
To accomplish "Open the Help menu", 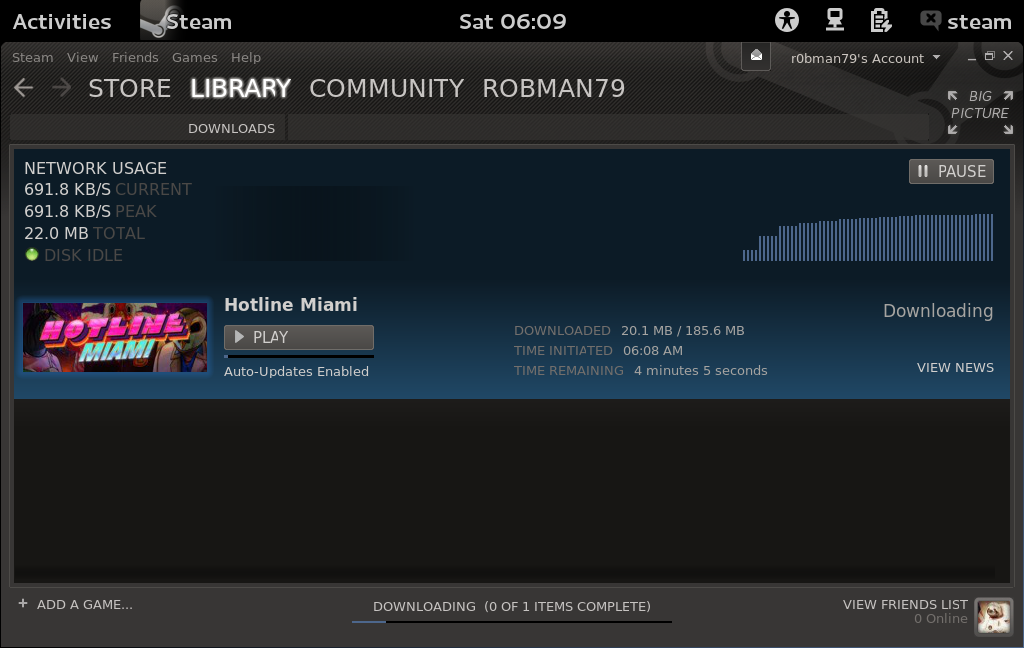I will [x=246, y=57].
